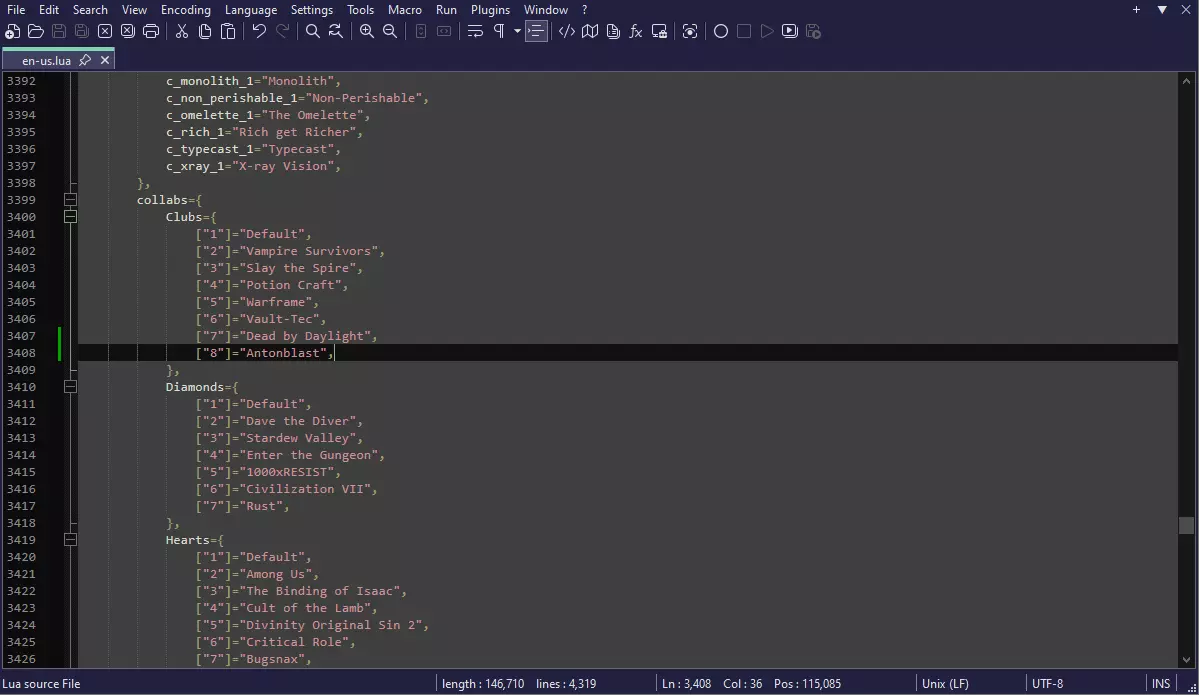The width and height of the screenshot is (1199, 695).
Task: Zoom out with the minus magnifier
Action: coord(390,31)
